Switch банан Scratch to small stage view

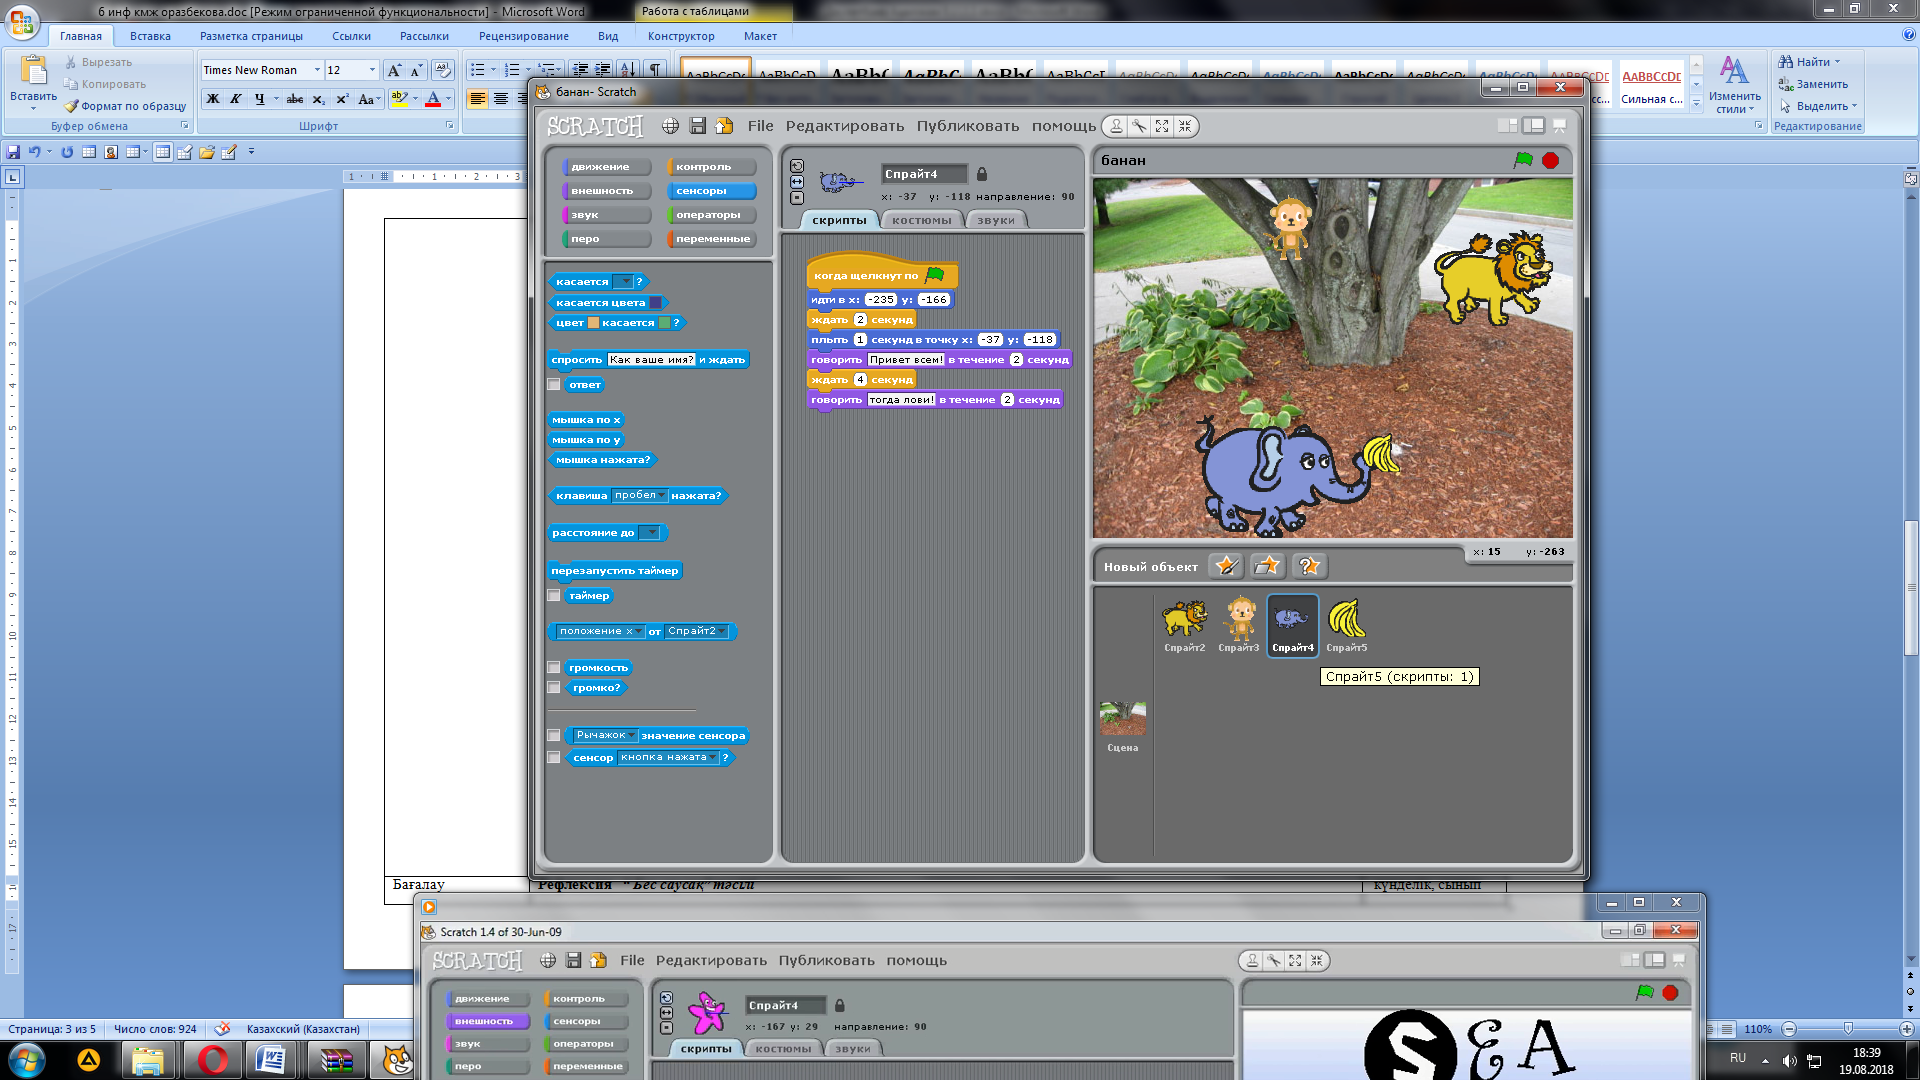[1507, 125]
